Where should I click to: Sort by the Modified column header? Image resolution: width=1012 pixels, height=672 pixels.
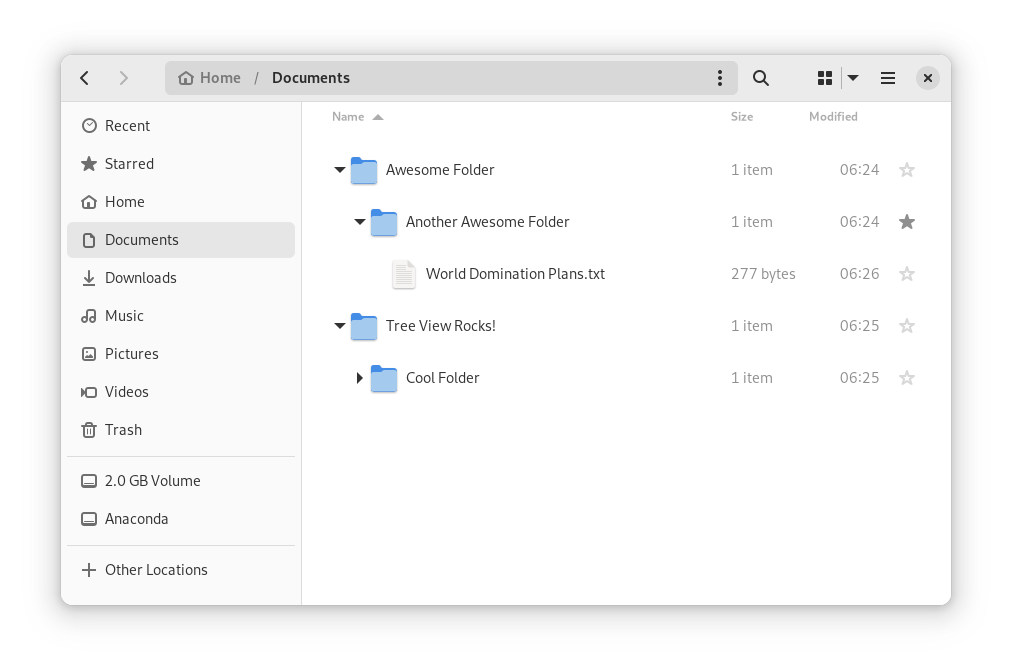(833, 117)
